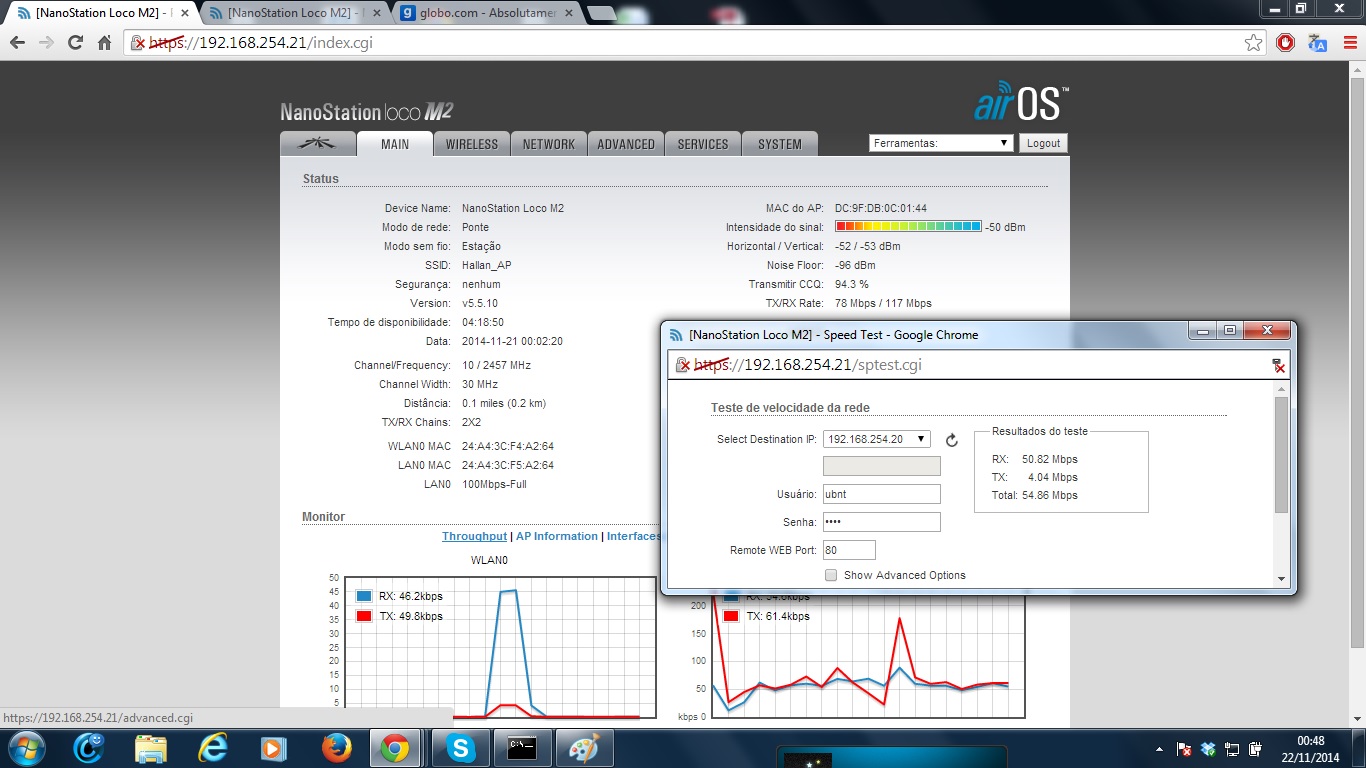Open the NETWORK tab

[x=549, y=144]
